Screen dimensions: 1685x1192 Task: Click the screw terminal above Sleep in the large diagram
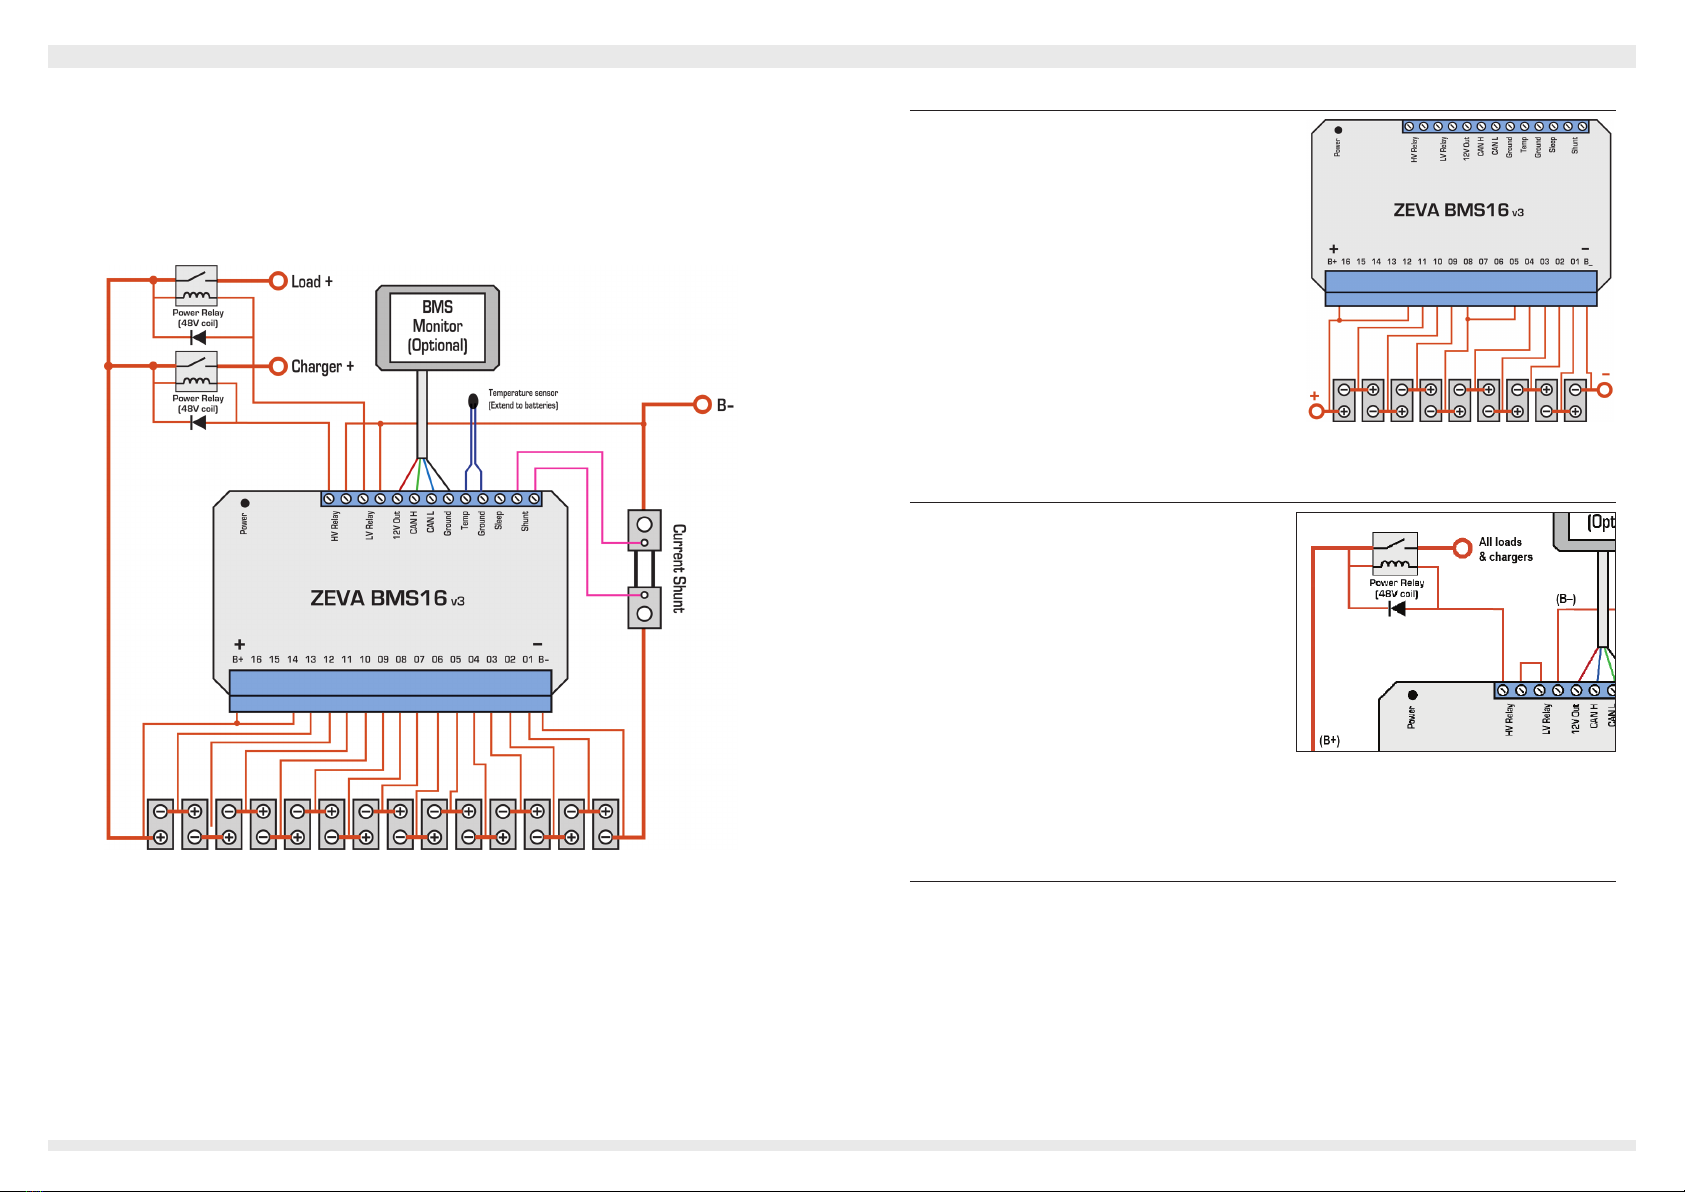499,498
